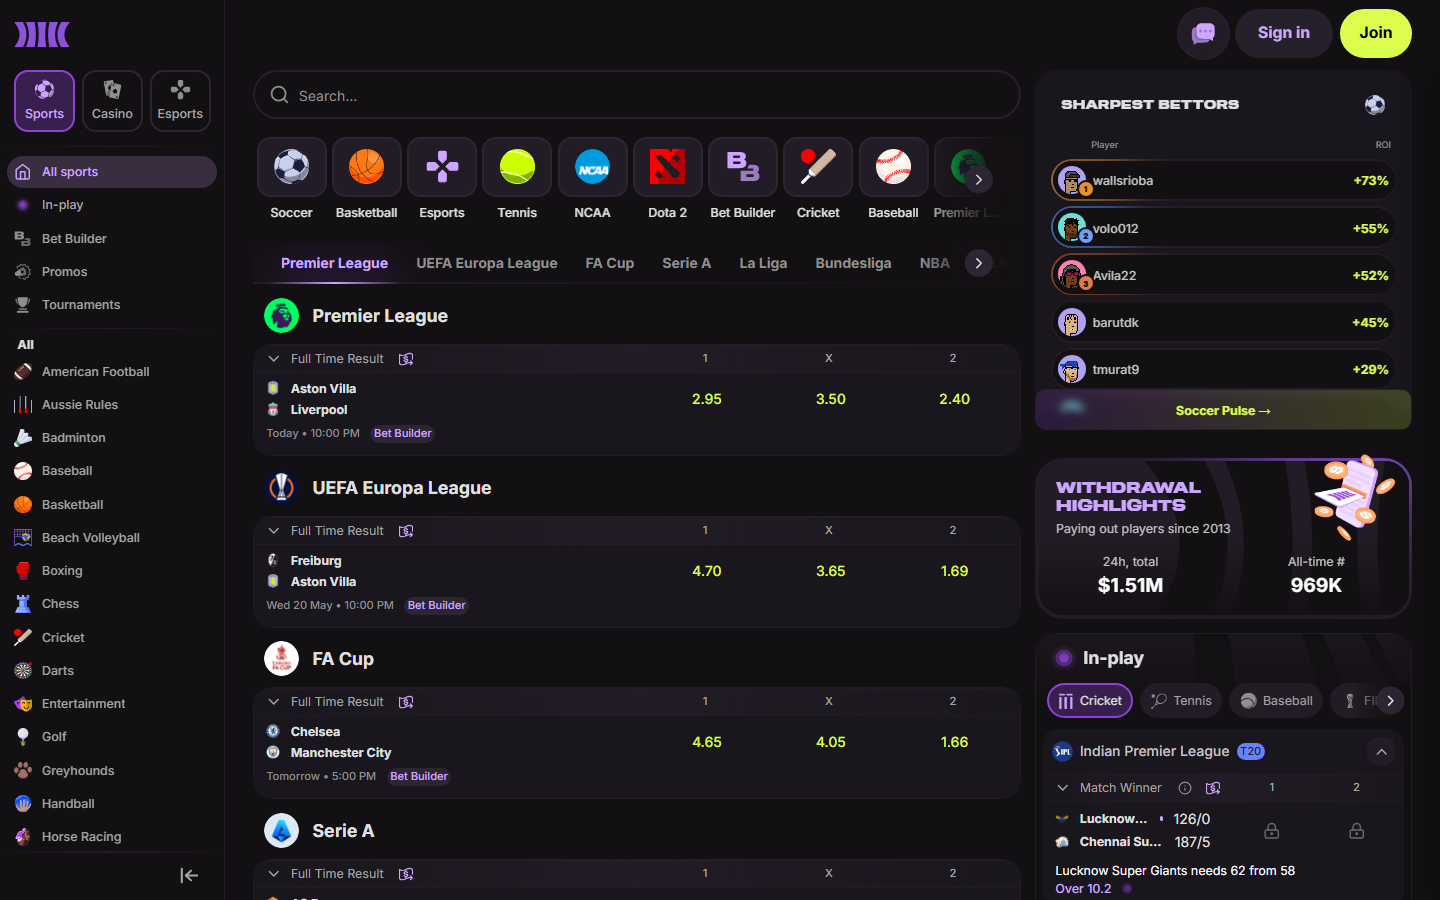Image resolution: width=1440 pixels, height=900 pixels.
Task: Collapse the Indian Premier League section
Action: click(x=1381, y=752)
